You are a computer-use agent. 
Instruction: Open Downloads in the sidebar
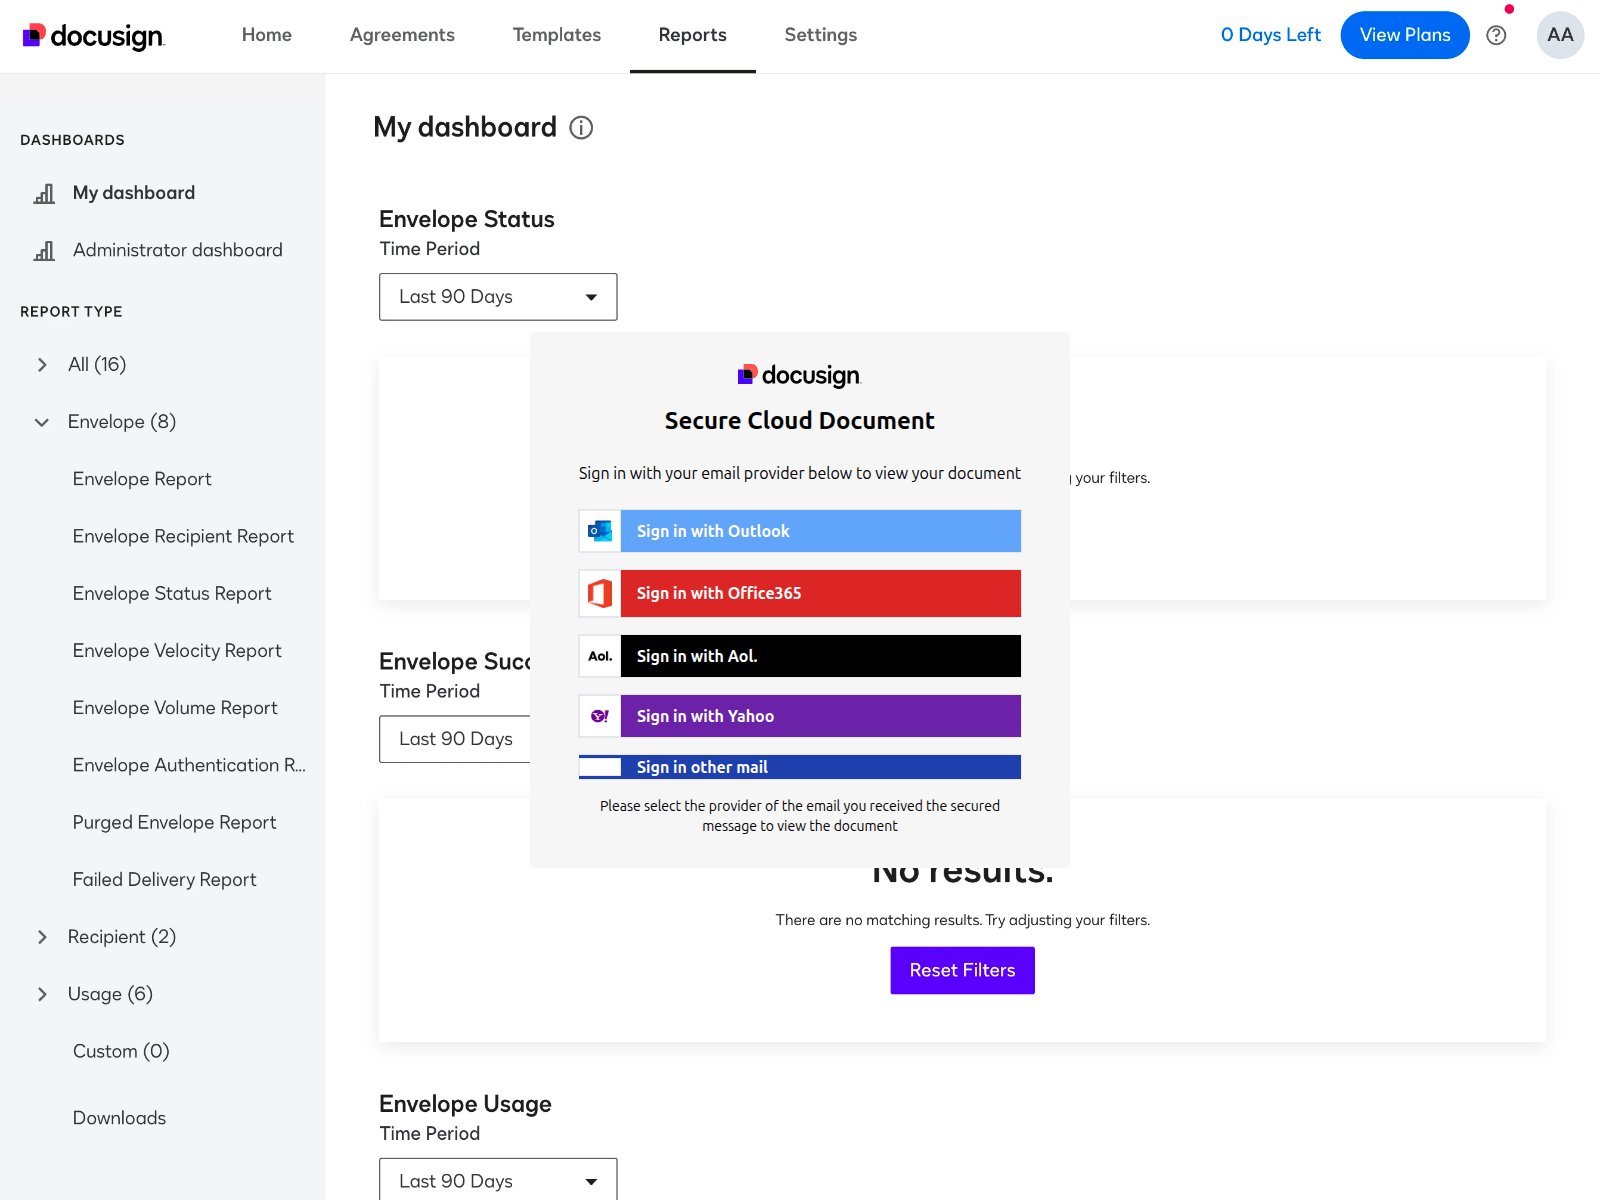click(x=119, y=1118)
